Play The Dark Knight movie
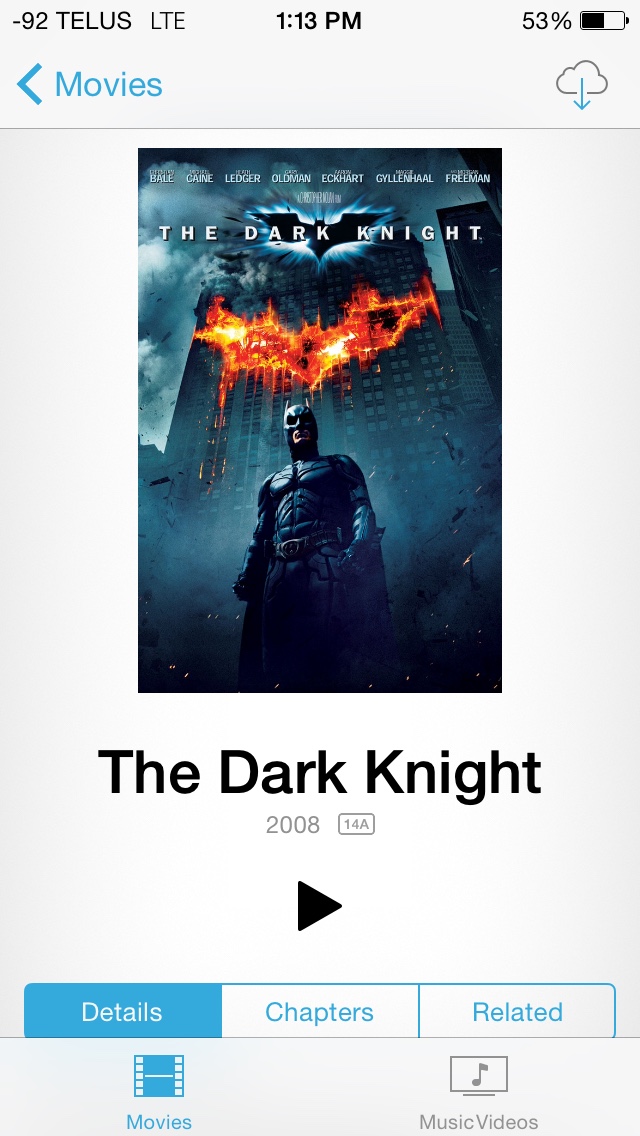 pos(319,906)
